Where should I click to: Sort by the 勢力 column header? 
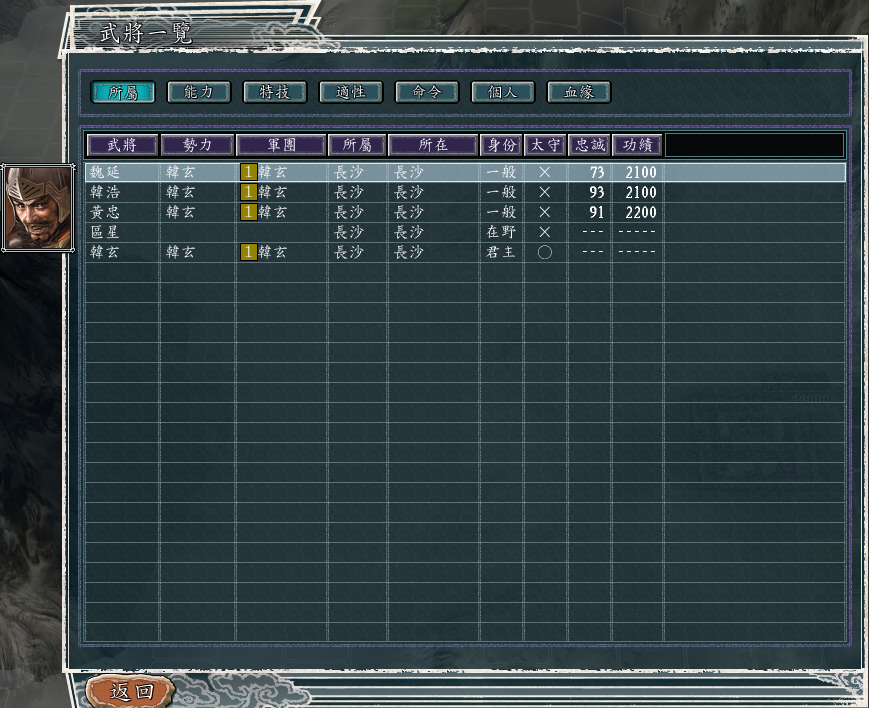point(198,145)
